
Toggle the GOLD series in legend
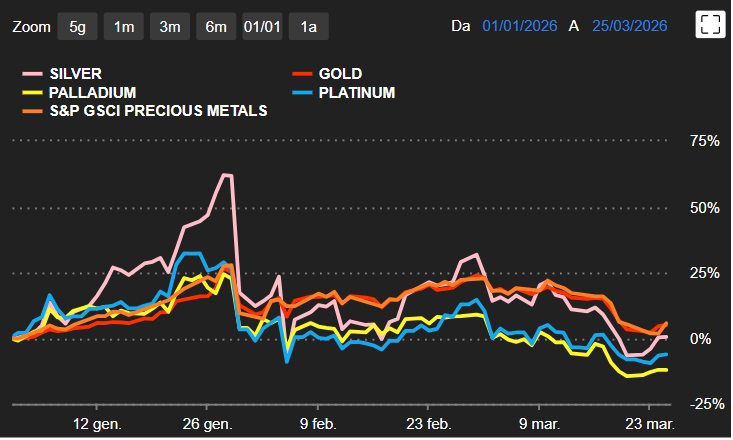coord(340,74)
